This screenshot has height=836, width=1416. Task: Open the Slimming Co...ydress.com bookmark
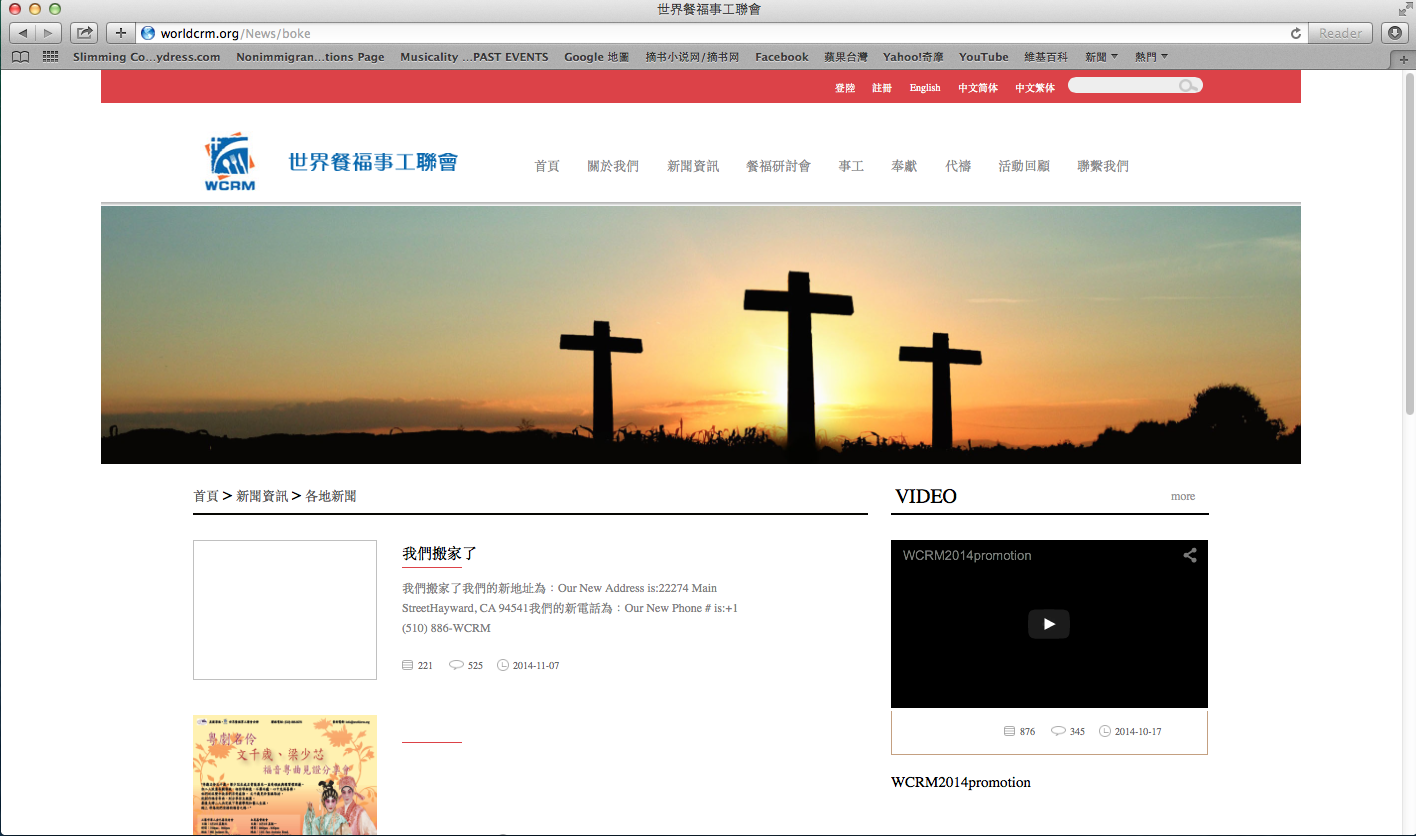(x=147, y=57)
